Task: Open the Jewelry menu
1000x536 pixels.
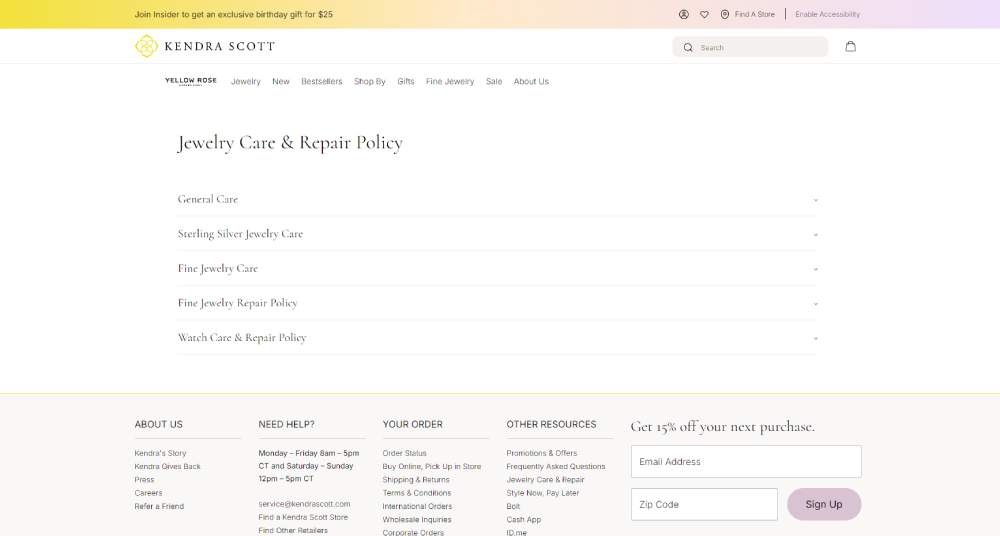Action: pos(246,82)
